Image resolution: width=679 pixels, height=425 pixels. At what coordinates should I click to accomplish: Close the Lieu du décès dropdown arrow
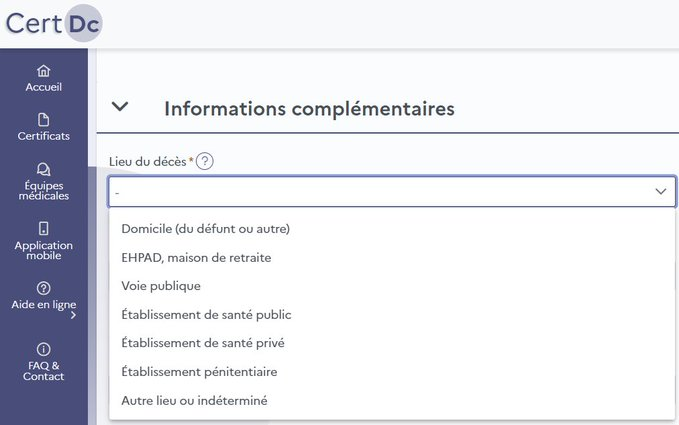[660, 191]
